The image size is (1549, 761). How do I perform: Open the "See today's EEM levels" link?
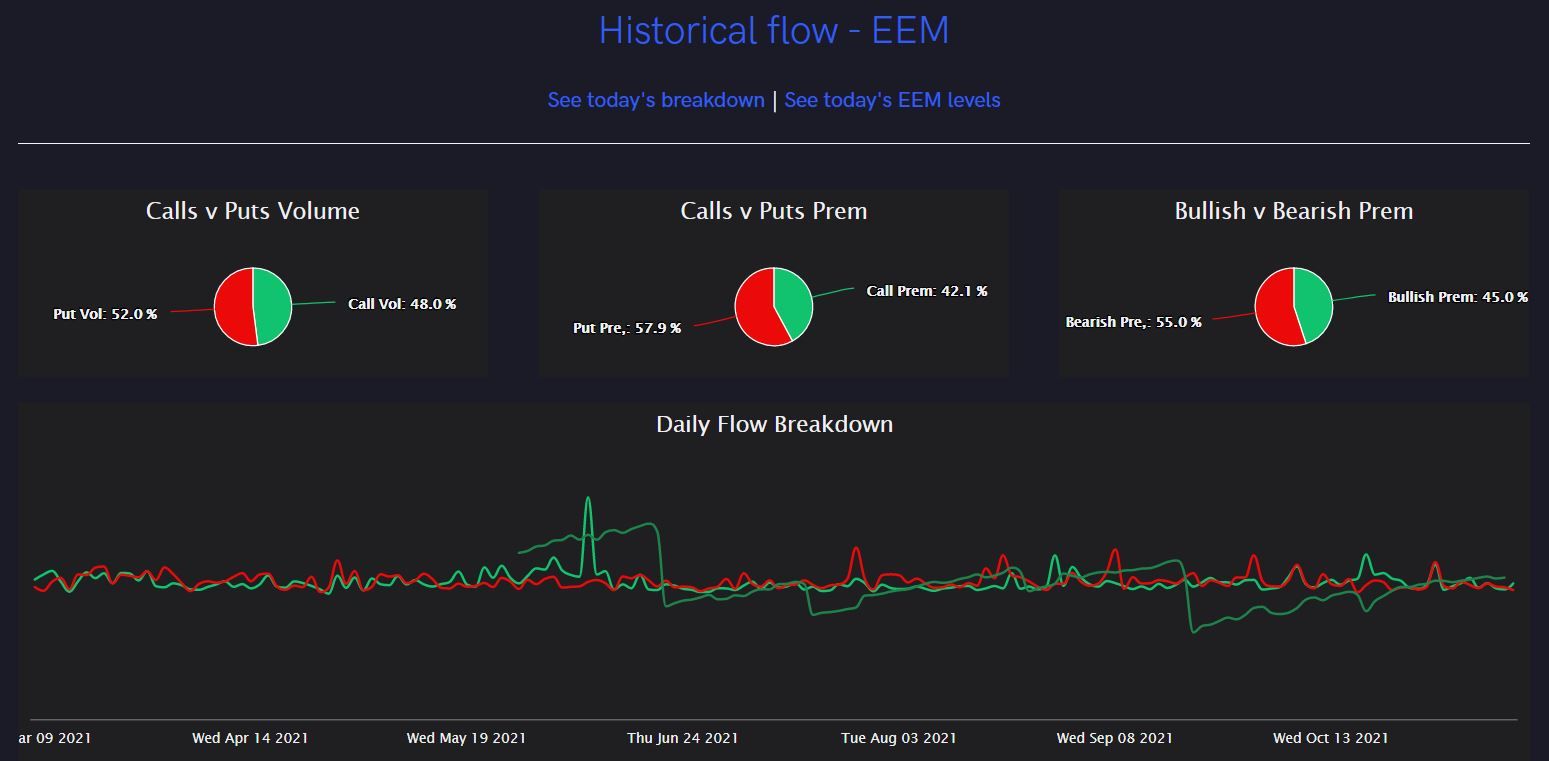click(x=892, y=100)
